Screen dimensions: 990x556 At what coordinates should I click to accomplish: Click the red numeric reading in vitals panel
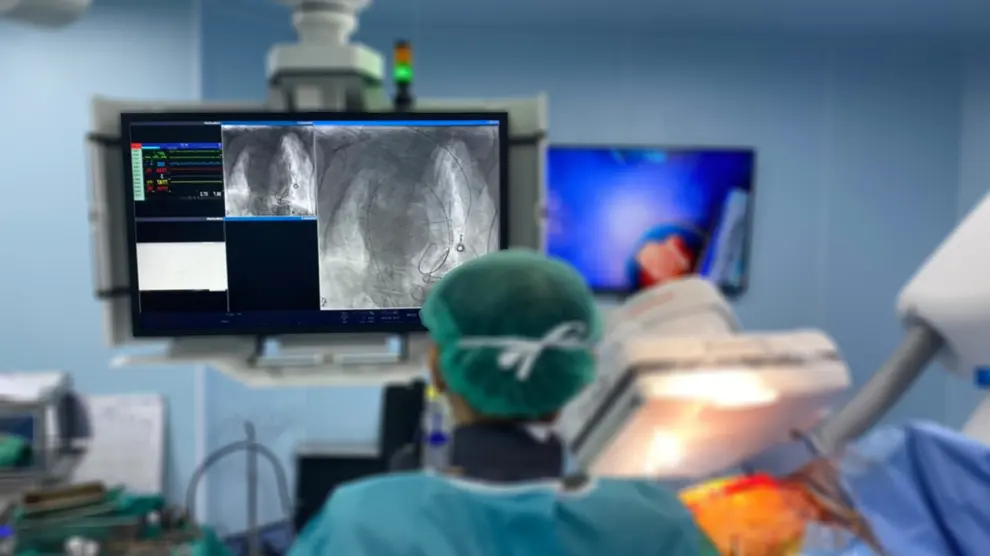(x=161, y=170)
